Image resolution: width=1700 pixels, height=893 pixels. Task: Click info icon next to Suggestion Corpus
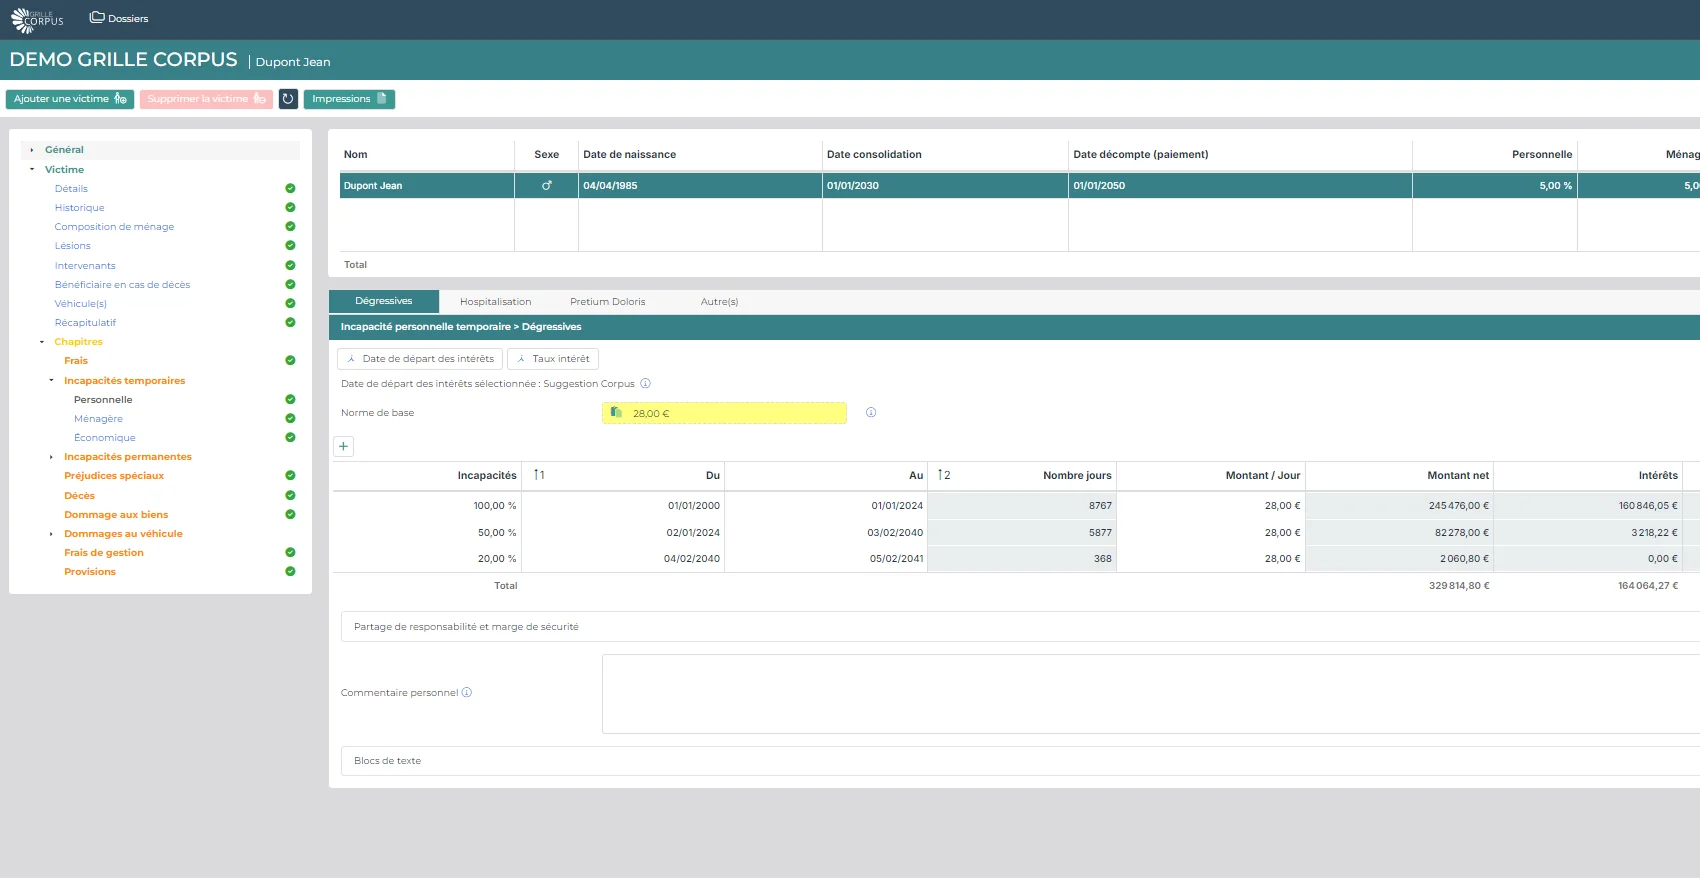click(x=645, y=384)
